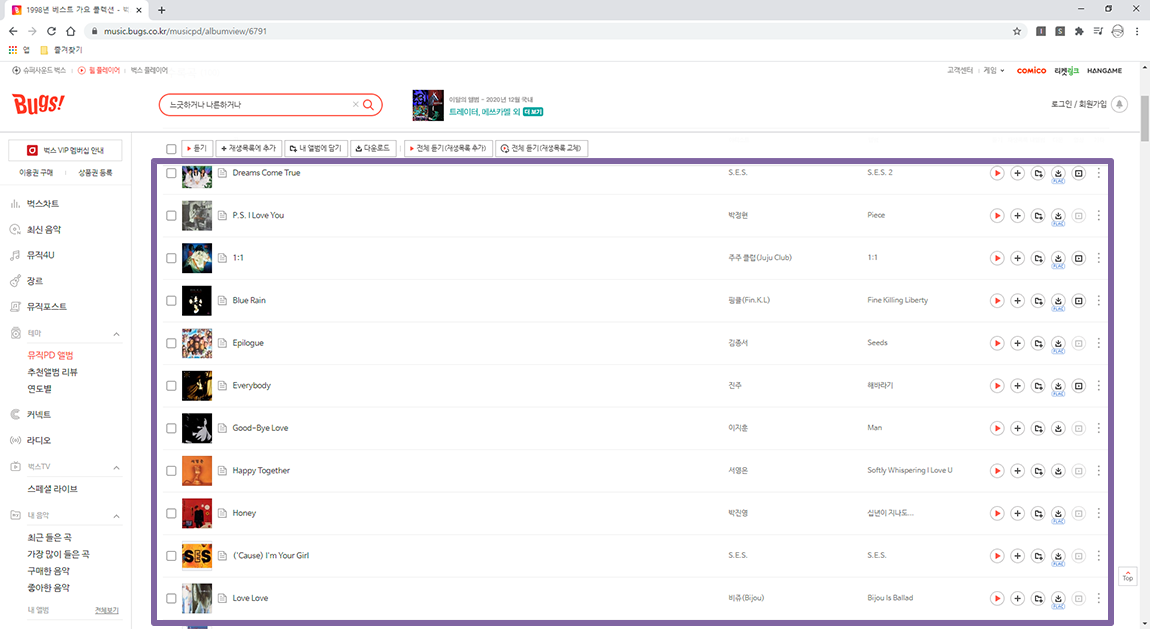The image size is (1150, 629).
Task: Play the song Love Love
Action: point(997,598)
